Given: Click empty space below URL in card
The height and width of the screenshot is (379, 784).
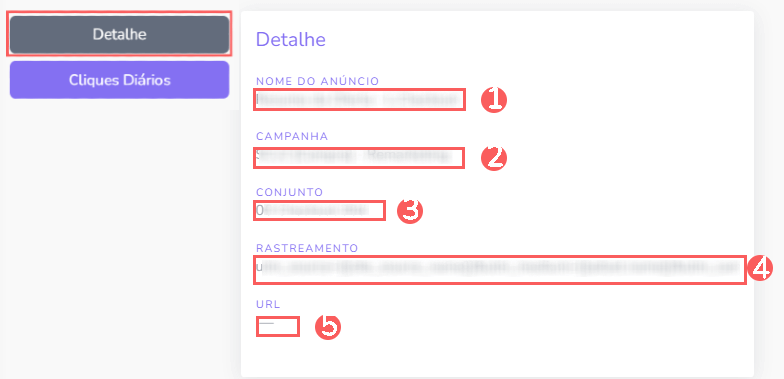Looking at the screenshot, I should click(x=497, y=356).
